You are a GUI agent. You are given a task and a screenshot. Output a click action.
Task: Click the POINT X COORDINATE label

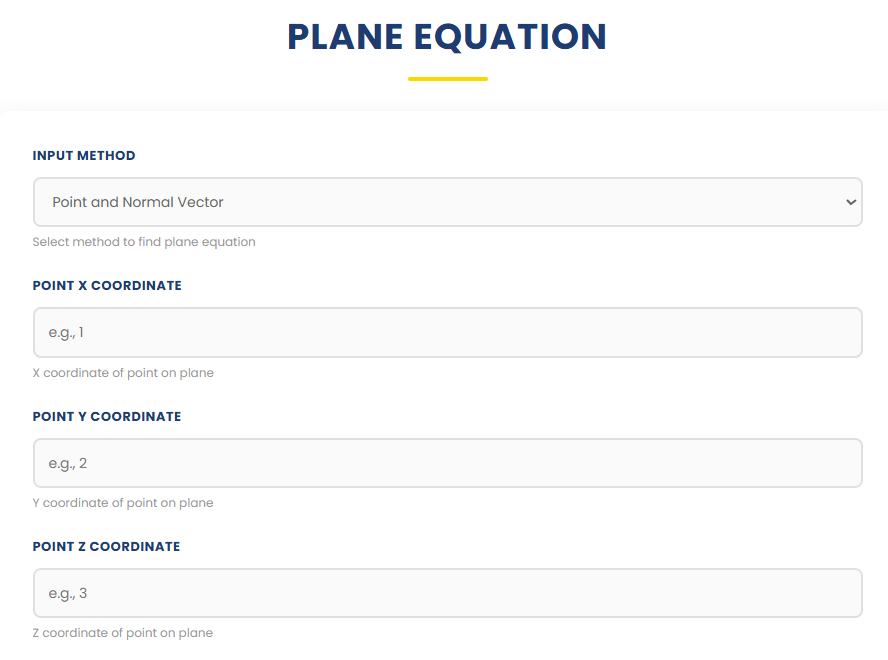point(106,285)
